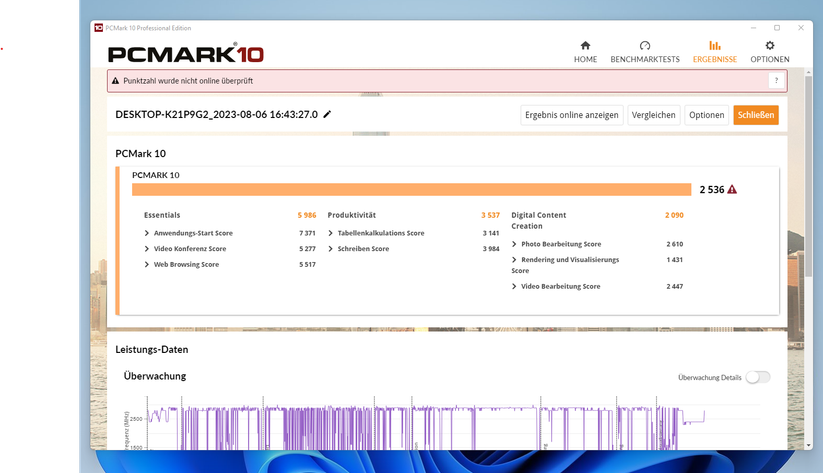Click the question mark help icon
The image size is (823, 473).
coord(776,81)
